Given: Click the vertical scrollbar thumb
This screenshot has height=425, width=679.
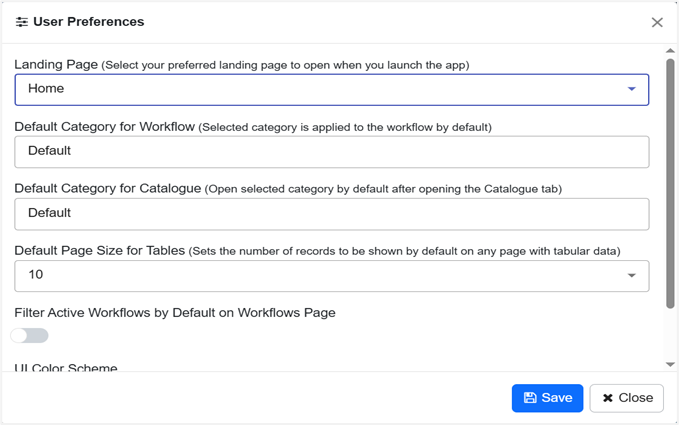Looking at the screenshot, I should [670, 180].
